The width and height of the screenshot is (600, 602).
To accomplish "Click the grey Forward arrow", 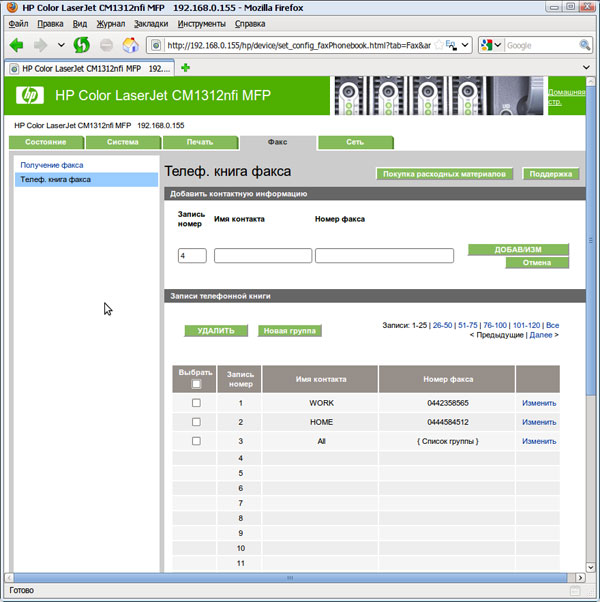I will pos(40,45).
